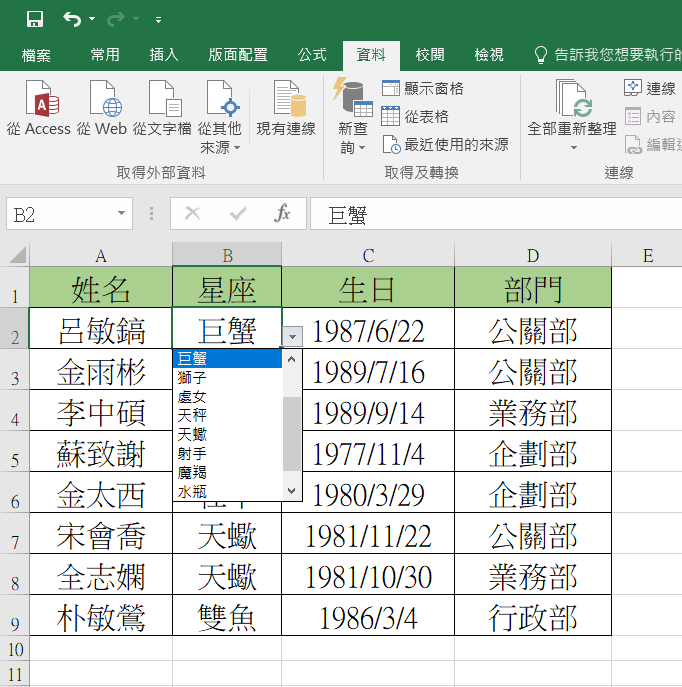Screen dimensions: 682x687
Task: Switch to the 檢視 ribbon tab
Action: [x=489, y=55]
